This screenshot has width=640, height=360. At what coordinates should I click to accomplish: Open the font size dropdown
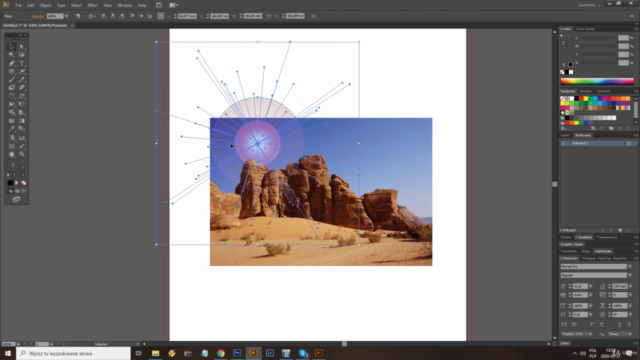[591, 286]
